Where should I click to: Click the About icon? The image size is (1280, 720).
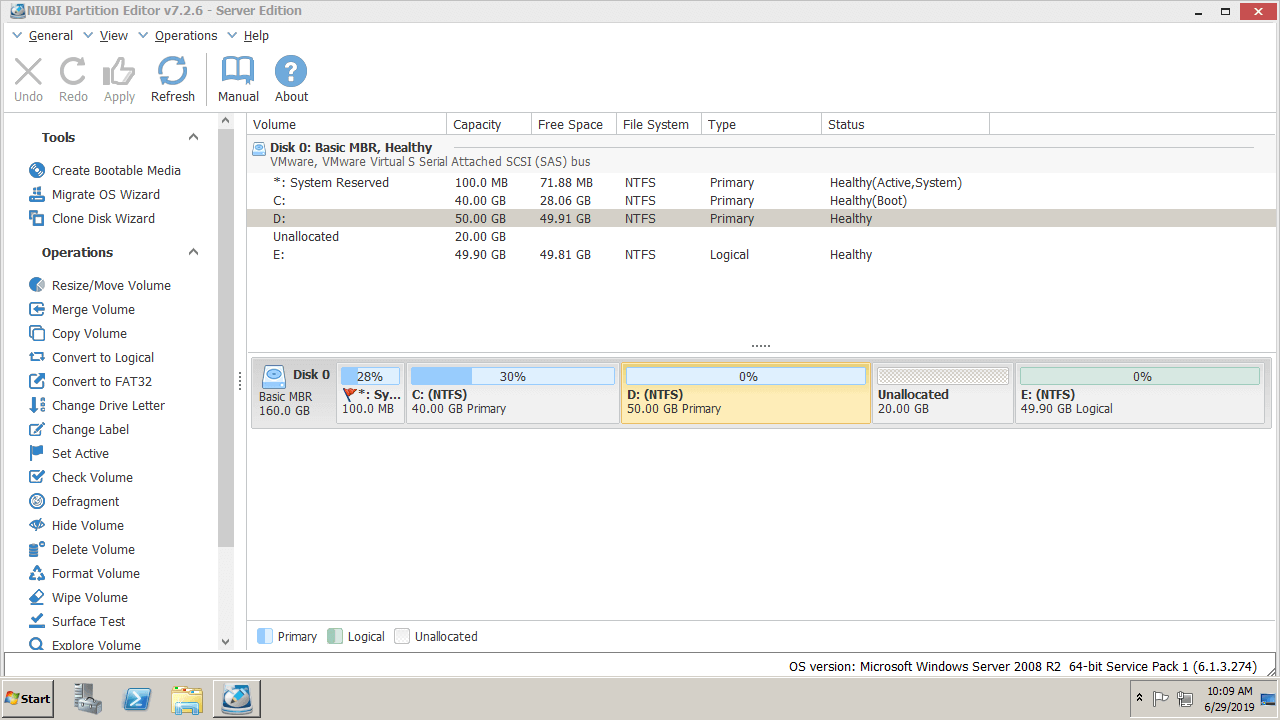[290, 78]
